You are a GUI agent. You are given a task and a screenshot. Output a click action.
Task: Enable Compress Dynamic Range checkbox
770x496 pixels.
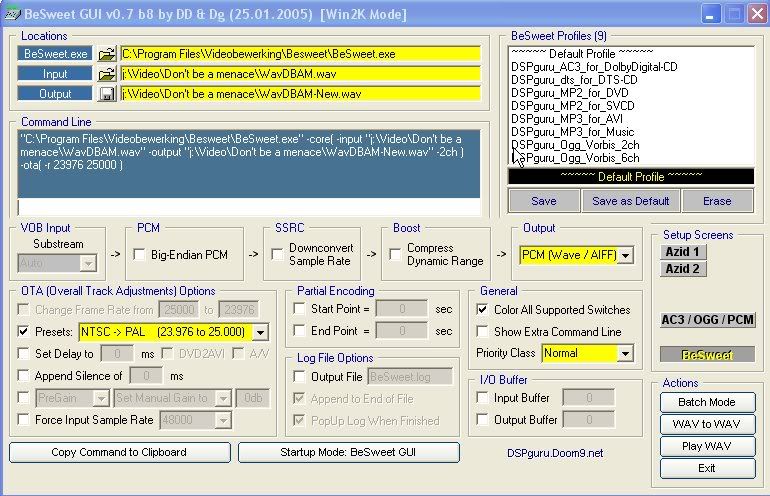coord(395,254)
